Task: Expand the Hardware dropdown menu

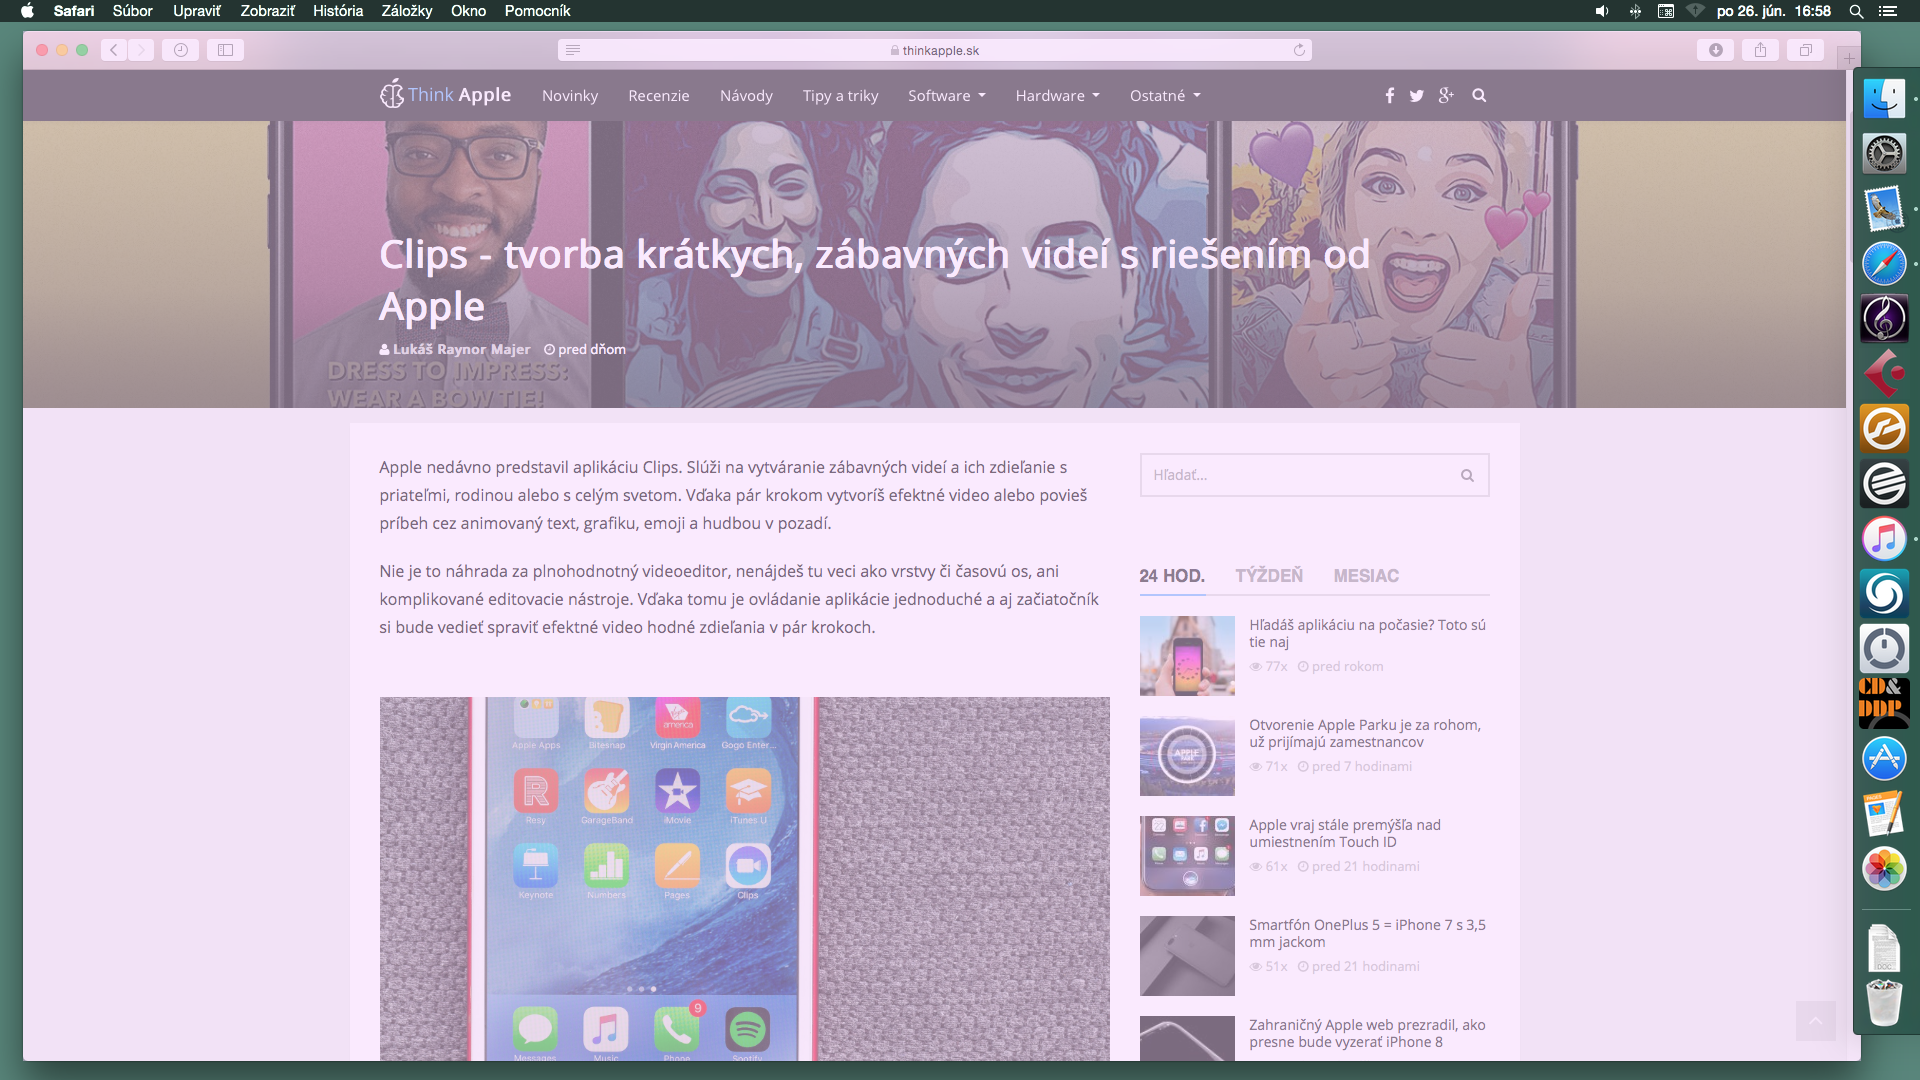Action: coord(1058,96)
